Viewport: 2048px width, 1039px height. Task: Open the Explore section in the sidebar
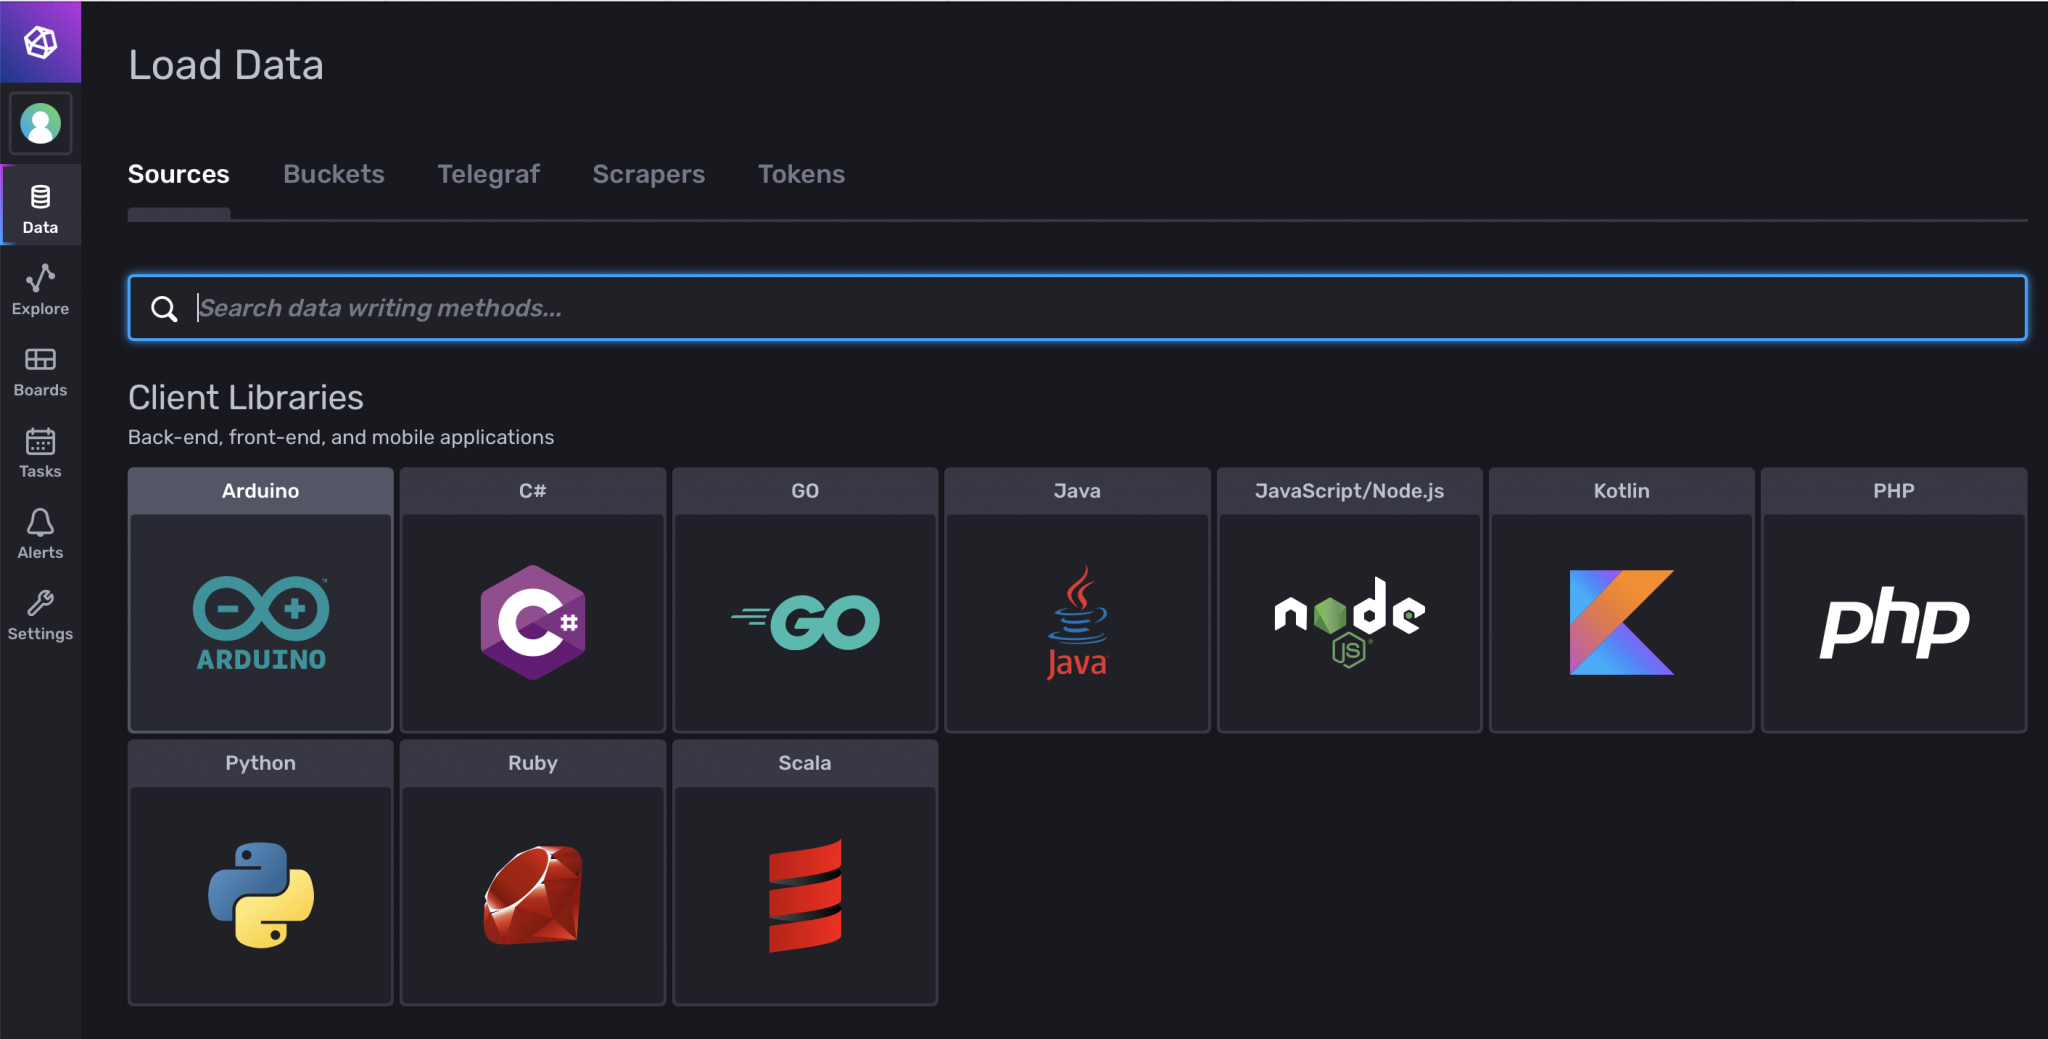(x=40, y=290)
